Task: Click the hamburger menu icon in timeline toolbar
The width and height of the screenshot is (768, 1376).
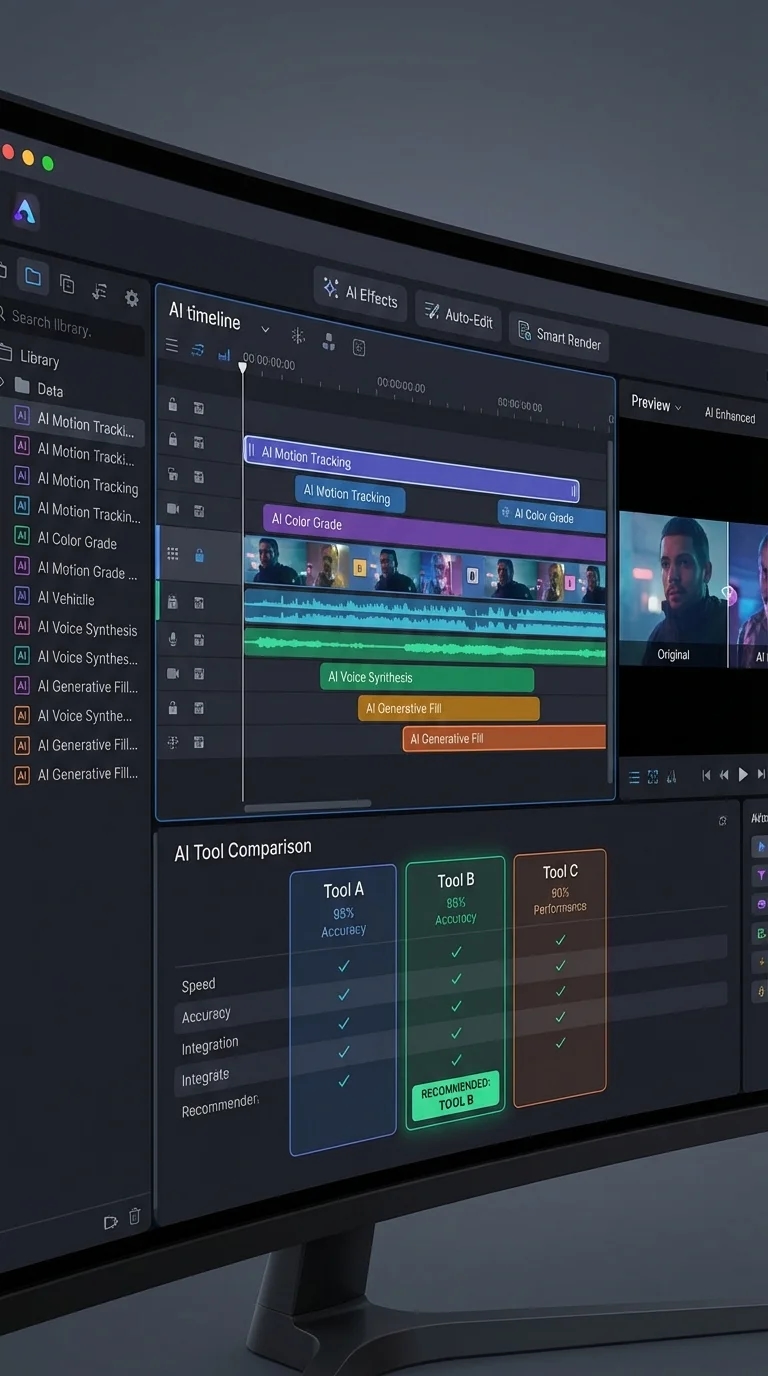Action: click(172, 346)
